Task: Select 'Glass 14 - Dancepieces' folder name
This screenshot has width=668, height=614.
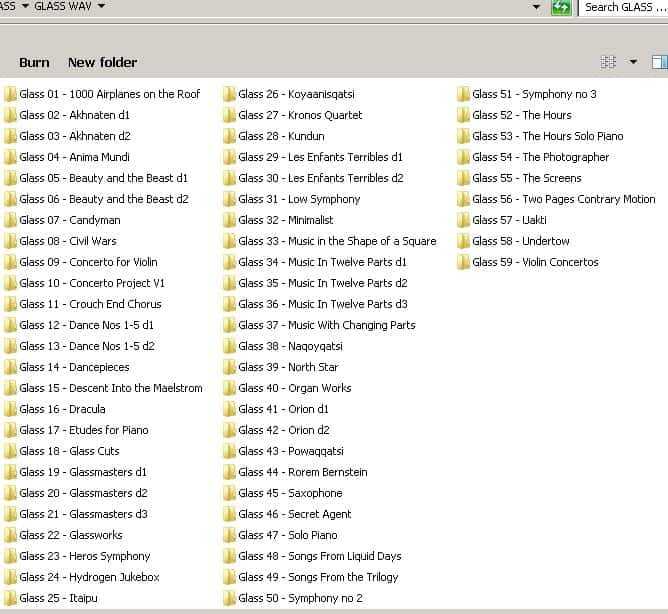Action: tap(74, 367)
